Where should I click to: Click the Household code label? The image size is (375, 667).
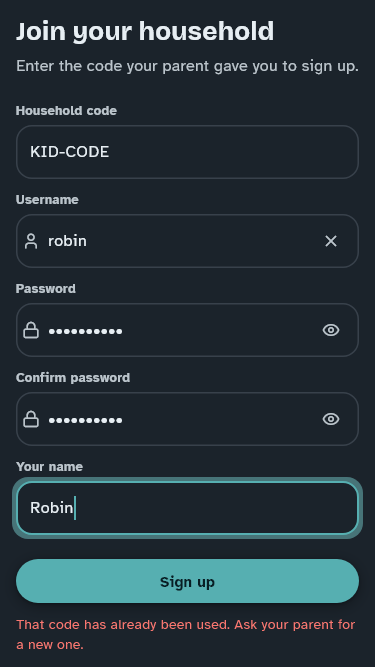[66, 111]
